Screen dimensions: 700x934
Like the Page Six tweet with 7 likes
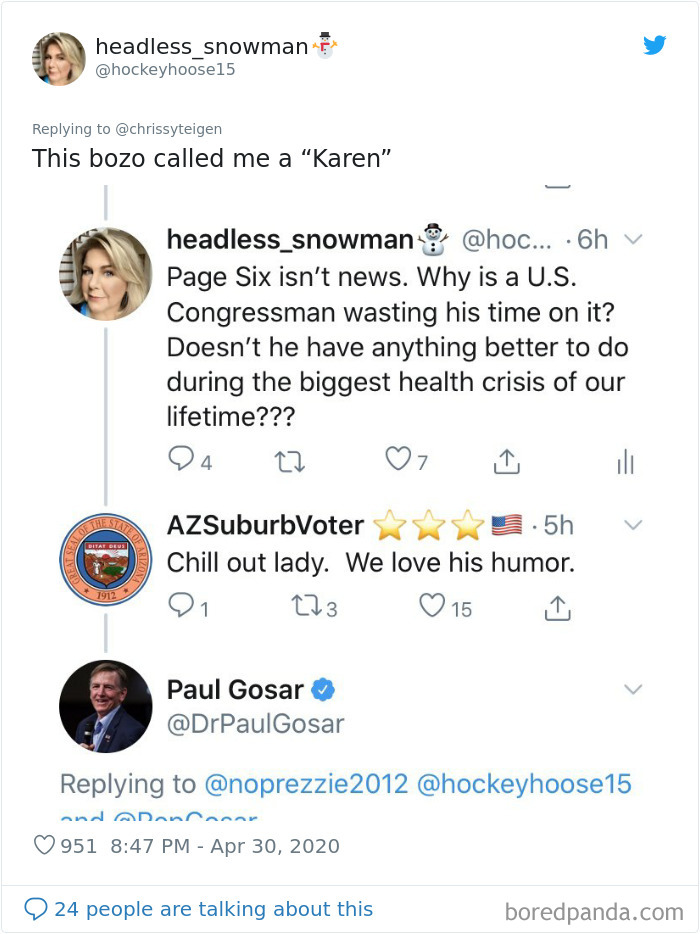(398, 459)
